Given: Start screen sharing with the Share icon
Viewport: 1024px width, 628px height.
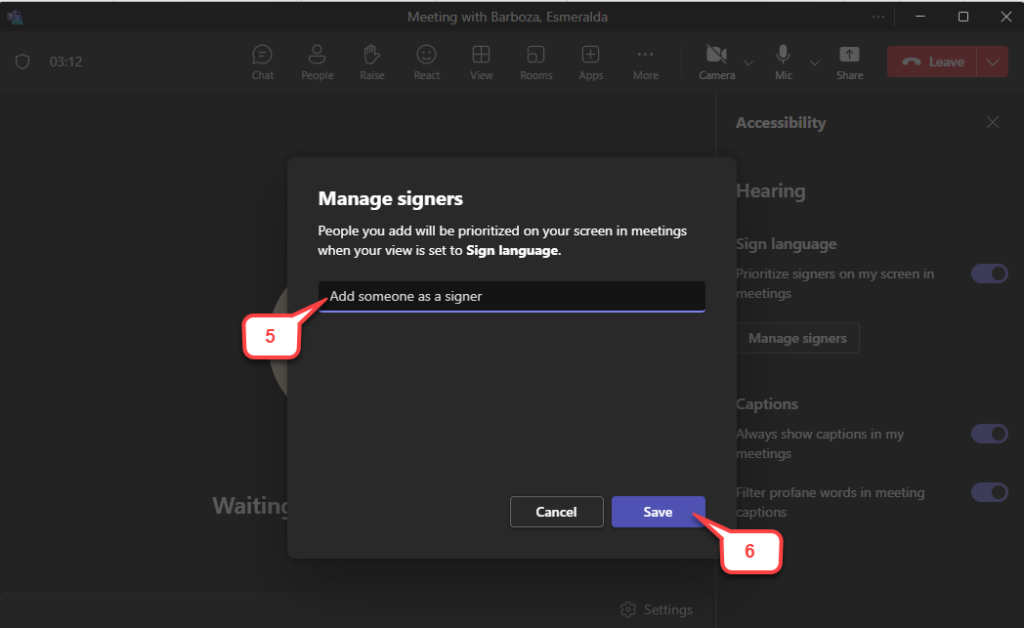Looking at the screenshot, I should click(x=849, y=61).
